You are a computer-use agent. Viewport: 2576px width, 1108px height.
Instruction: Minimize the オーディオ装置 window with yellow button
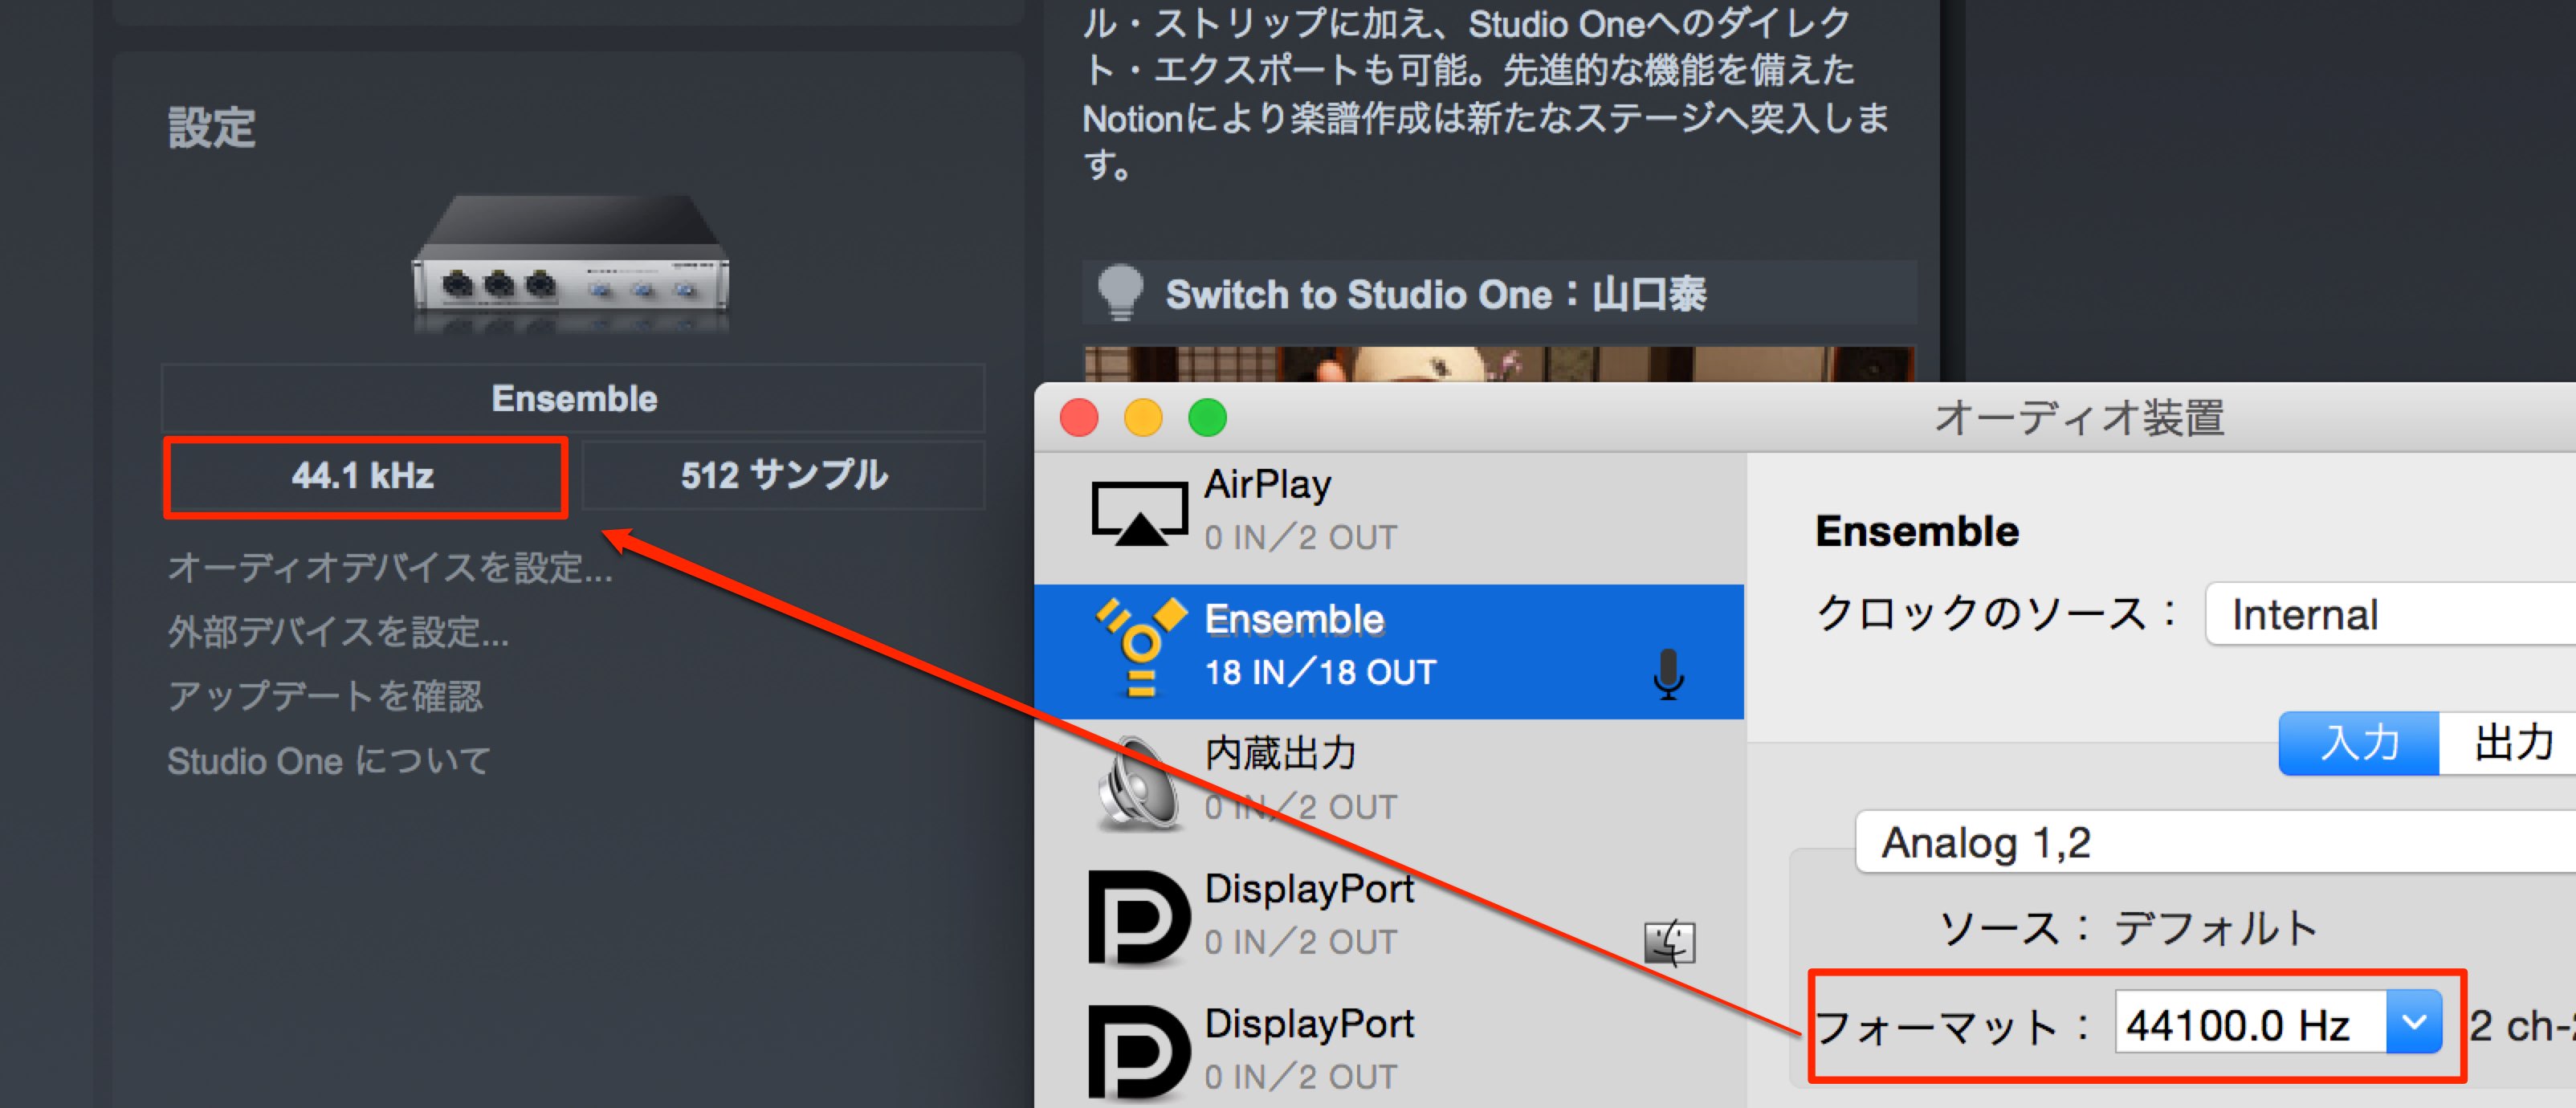pyautogui.click(x=1143, y=418)
